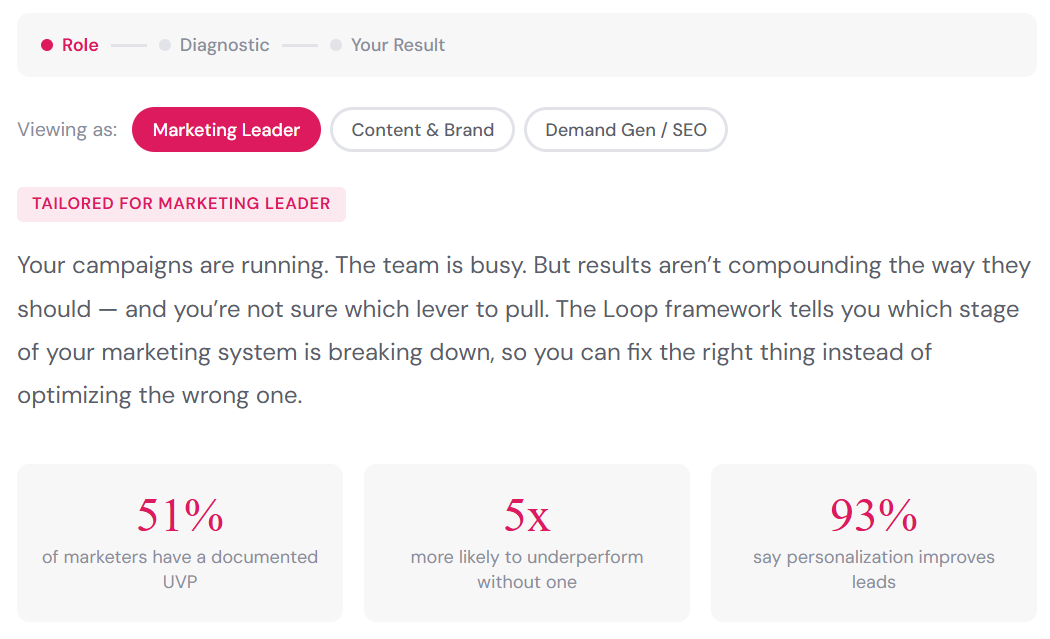Image resolution: width=1050 pixels, height=639 pixels.
Task: Click the TAILORED FOR MARKETING LEADER badge
Action: (181, 204)
